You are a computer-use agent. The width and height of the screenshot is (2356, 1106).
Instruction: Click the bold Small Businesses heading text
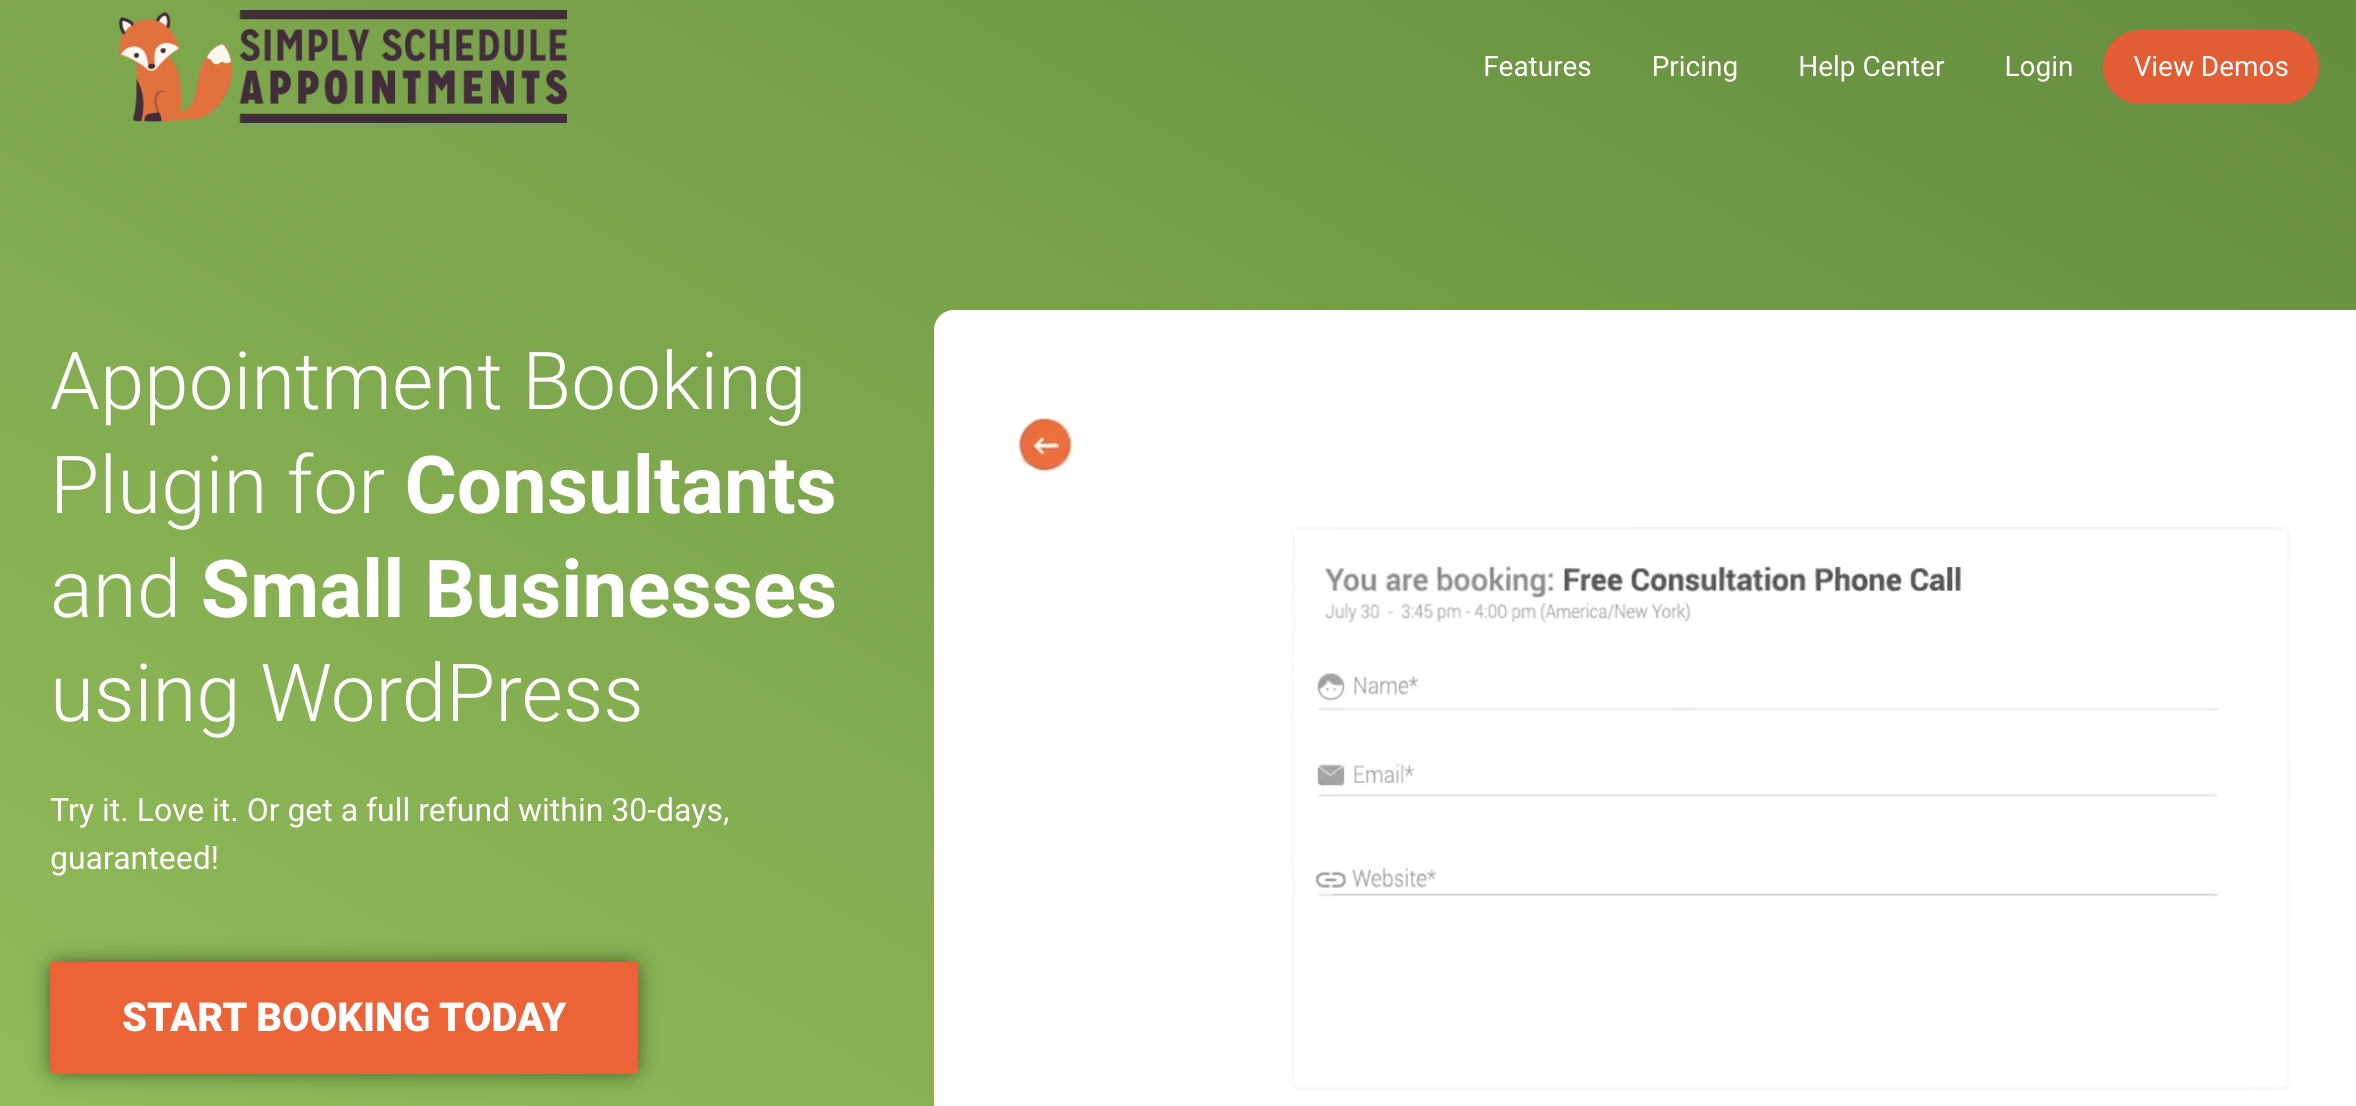click(x=518, y=590)
